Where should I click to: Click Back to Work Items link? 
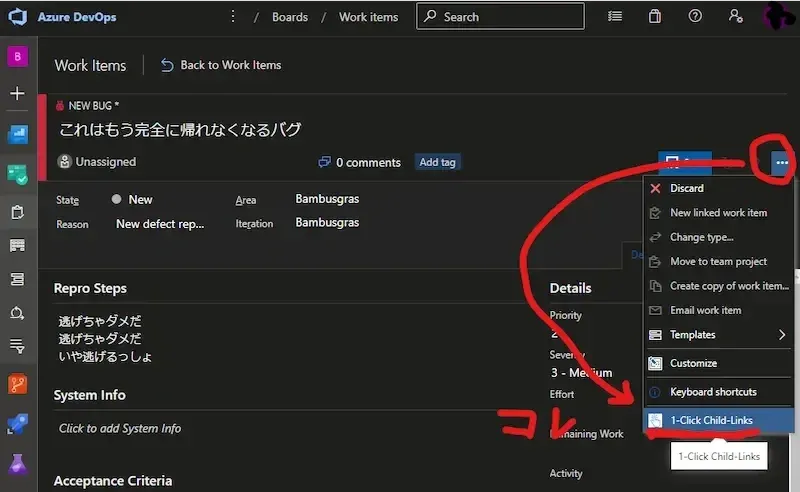point(221,65)
